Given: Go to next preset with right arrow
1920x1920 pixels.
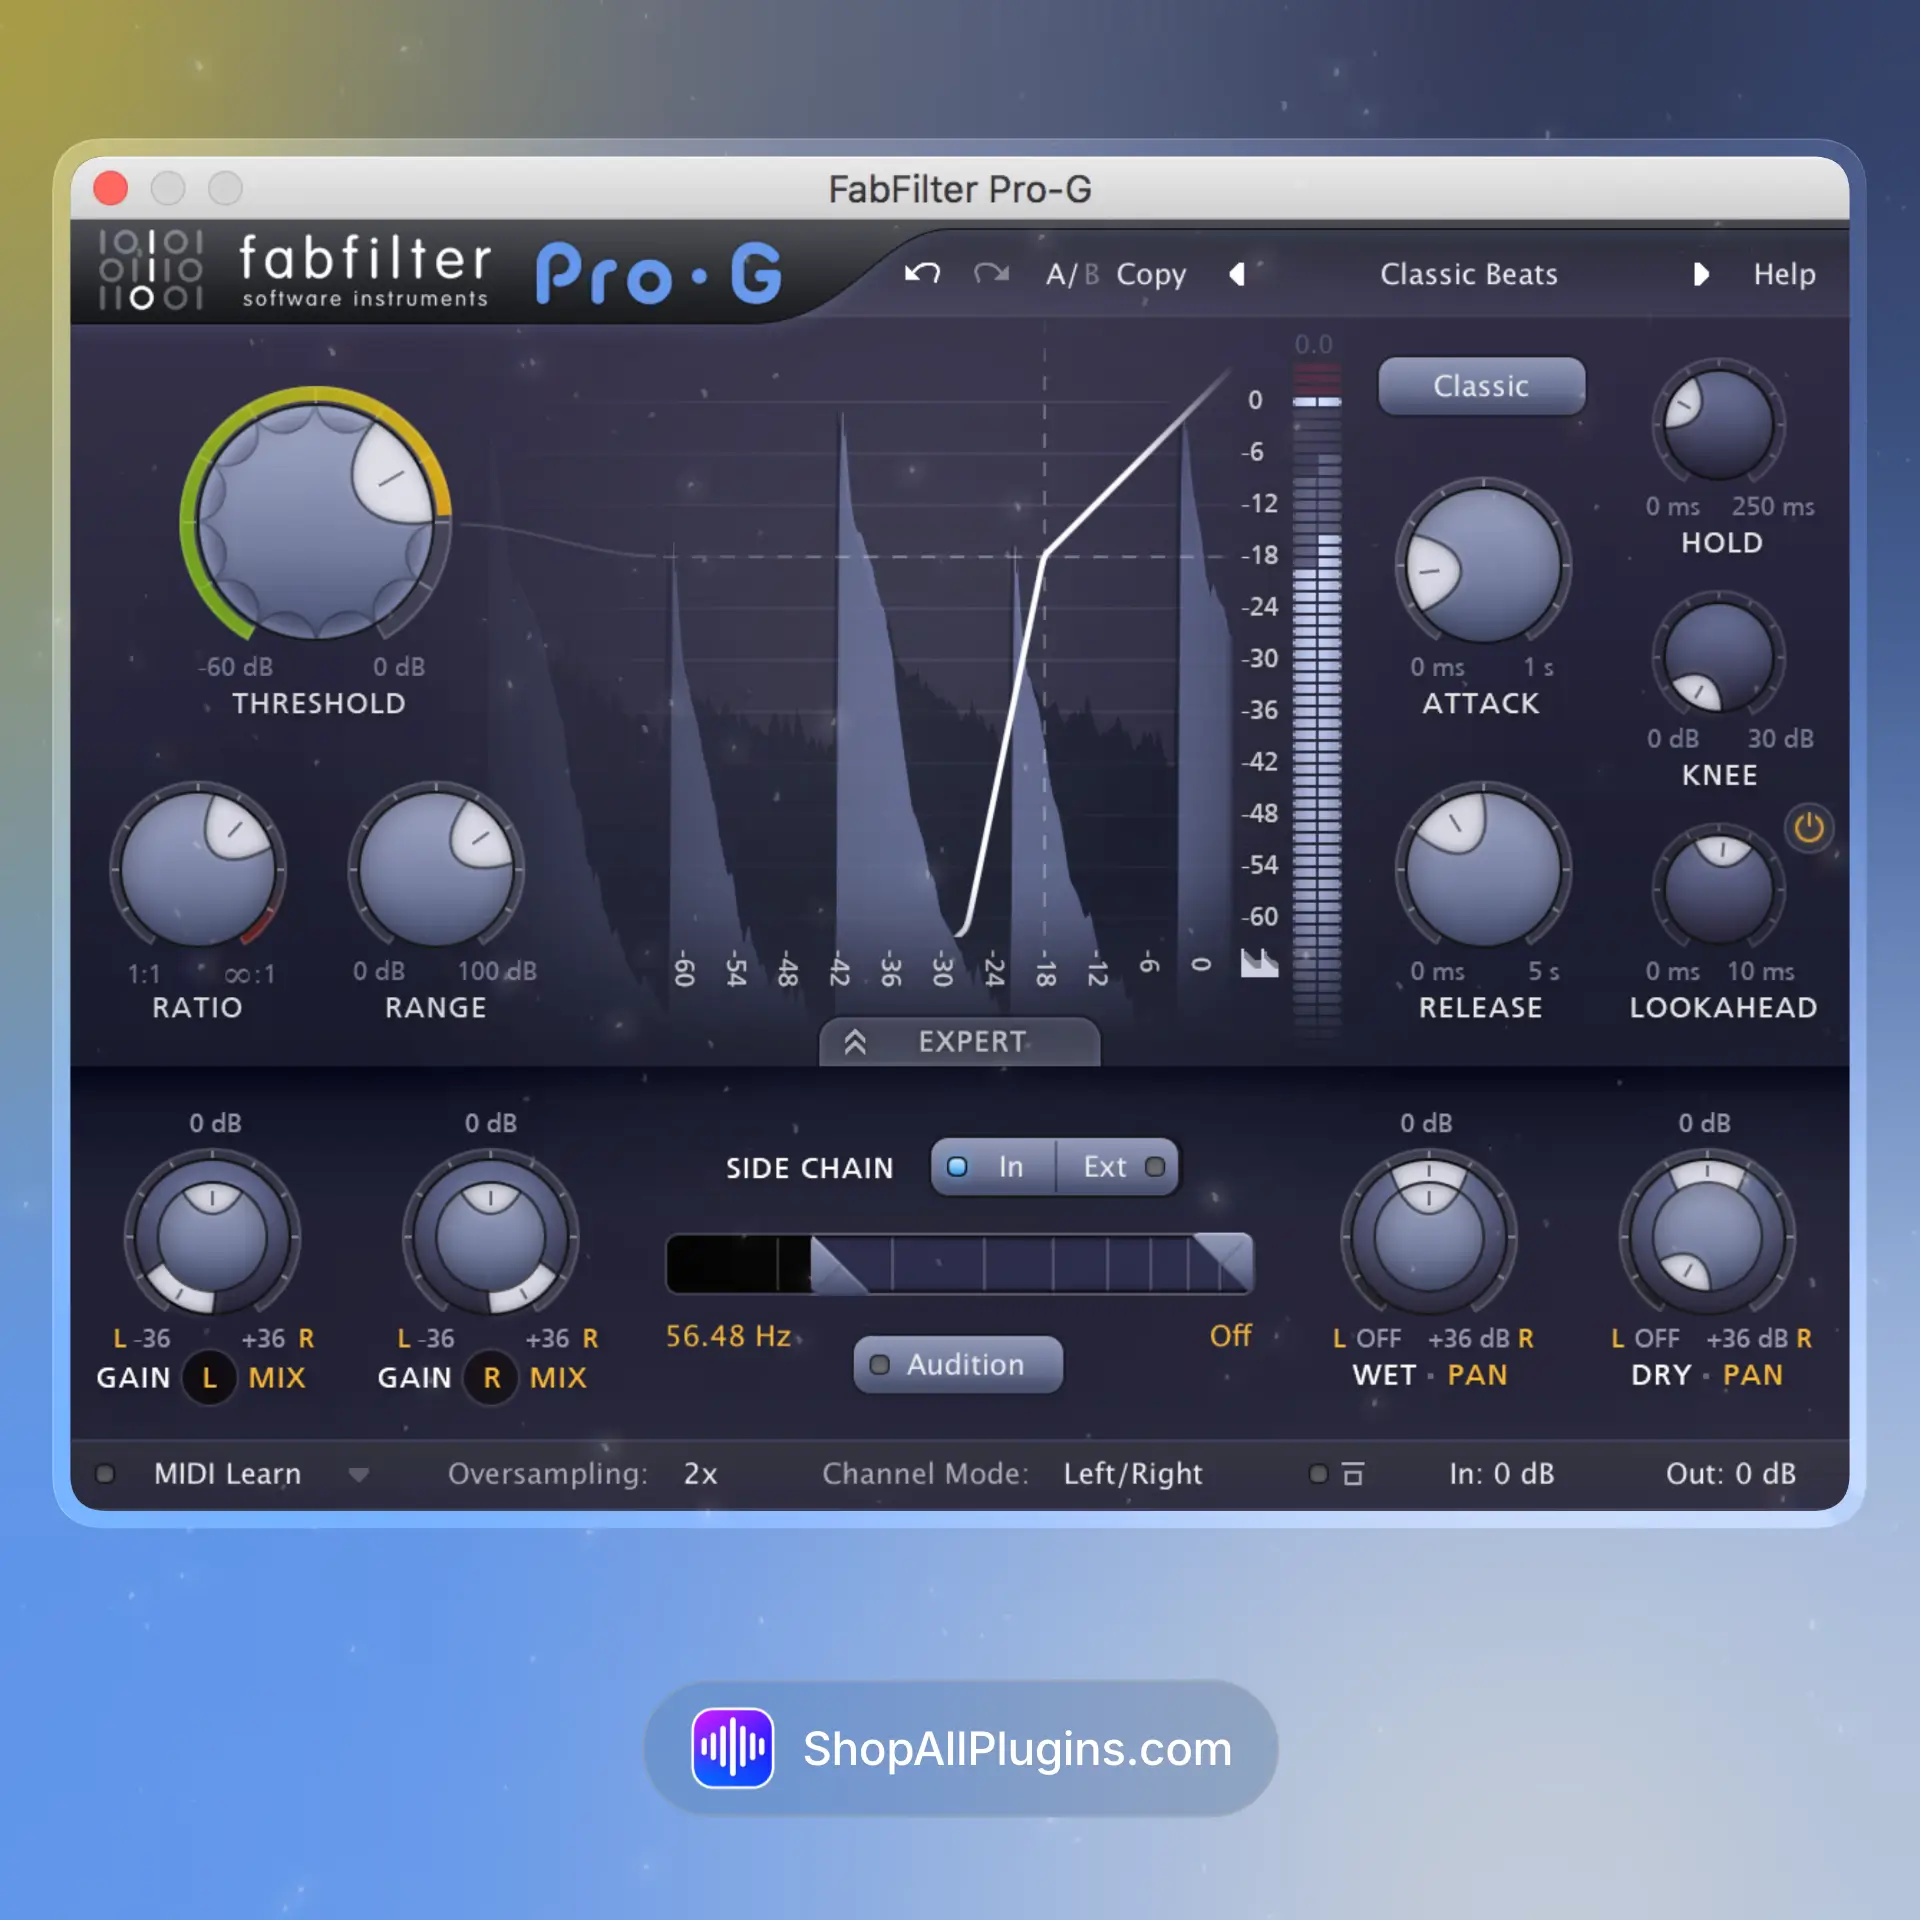Looking at the screenshot, I should (1700, 274).
